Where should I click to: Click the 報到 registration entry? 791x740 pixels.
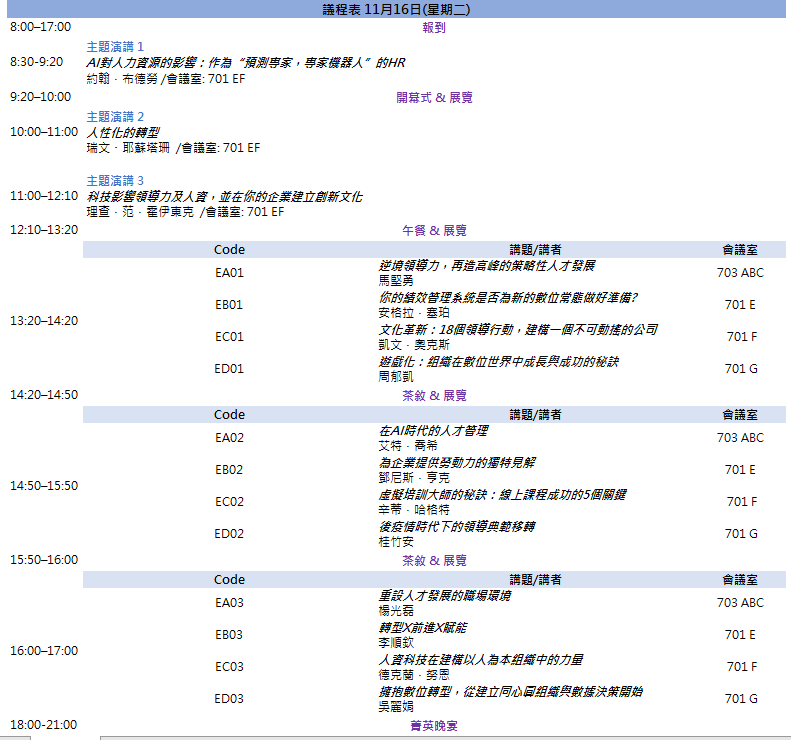[434, 28]
